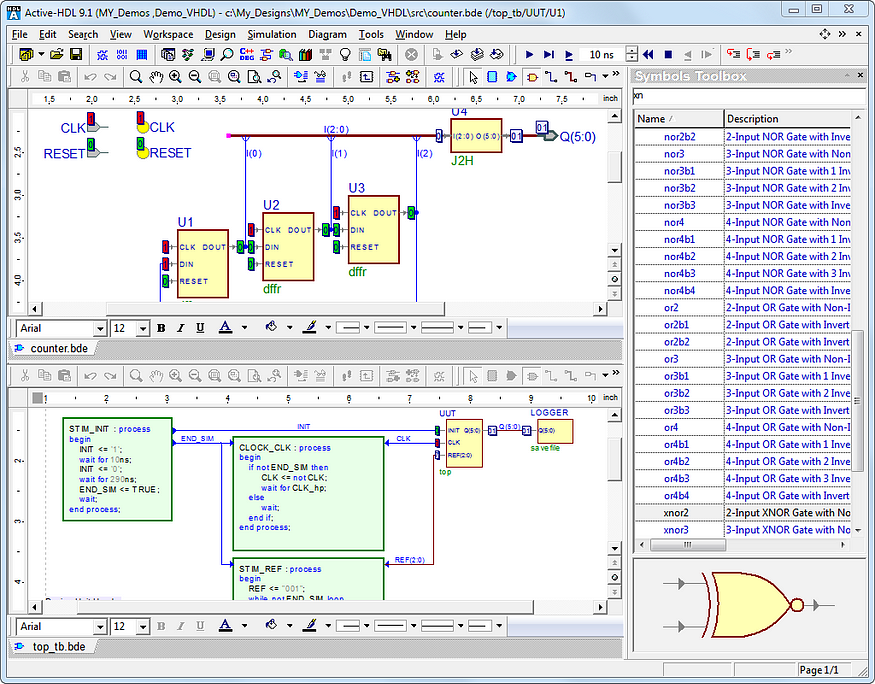
Task: Open the Simulation menu
Action: click(x=272, y=35)
